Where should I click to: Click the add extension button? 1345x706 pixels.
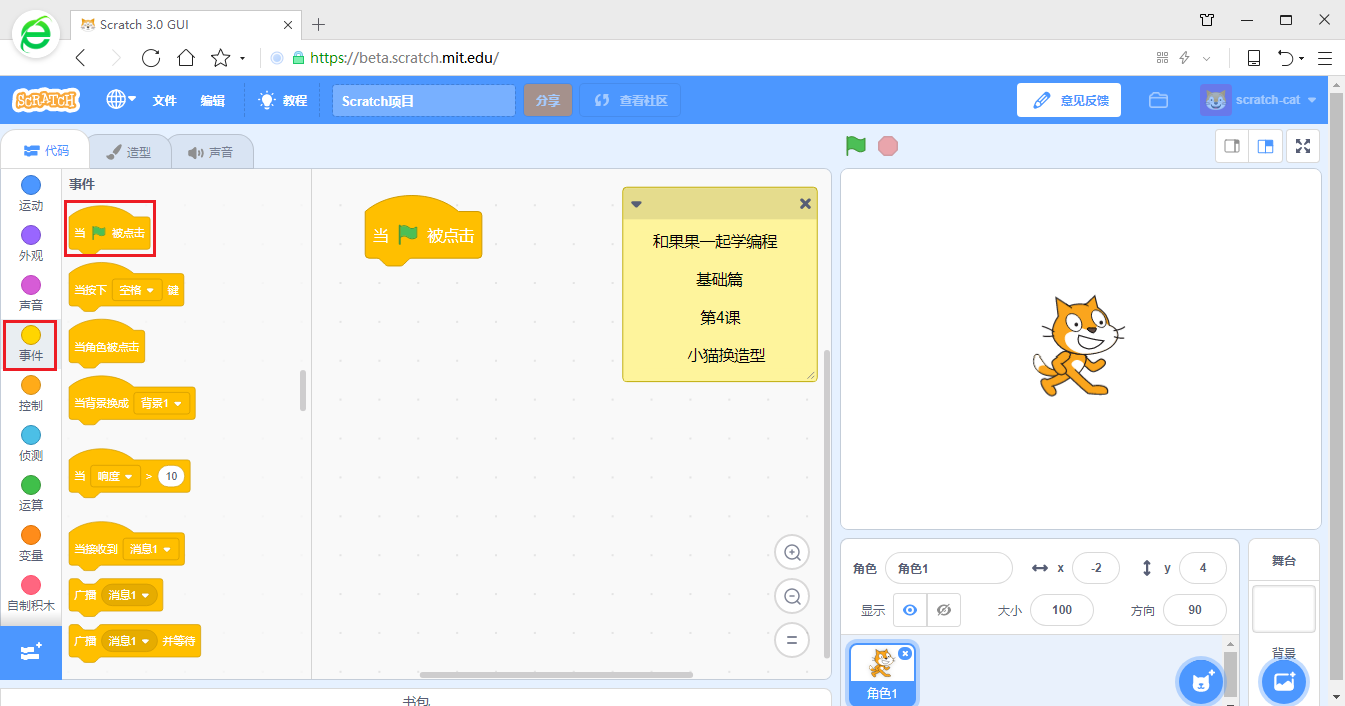point(31,652)
